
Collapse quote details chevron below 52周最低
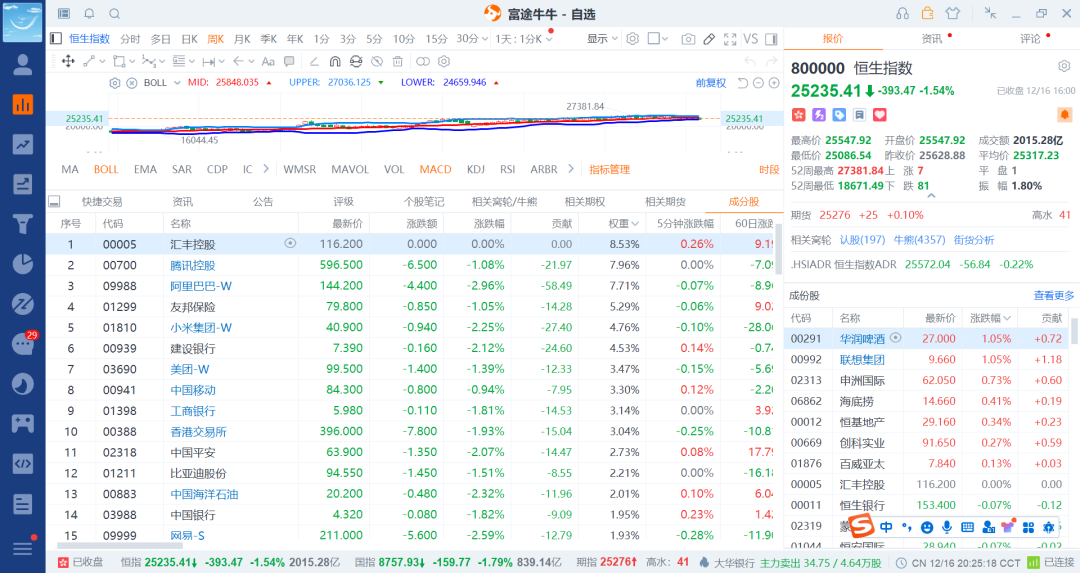point(931,196)
